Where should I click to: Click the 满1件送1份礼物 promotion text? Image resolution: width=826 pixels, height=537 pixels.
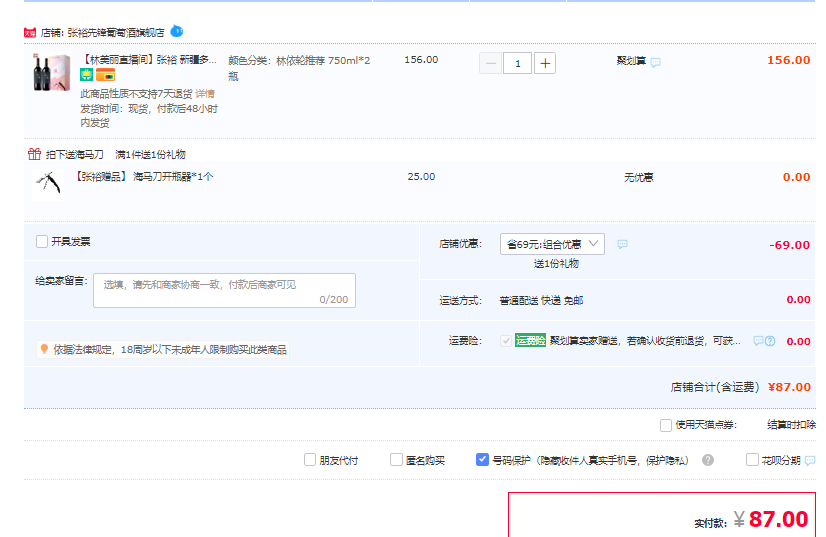click(x=151, y=154)
